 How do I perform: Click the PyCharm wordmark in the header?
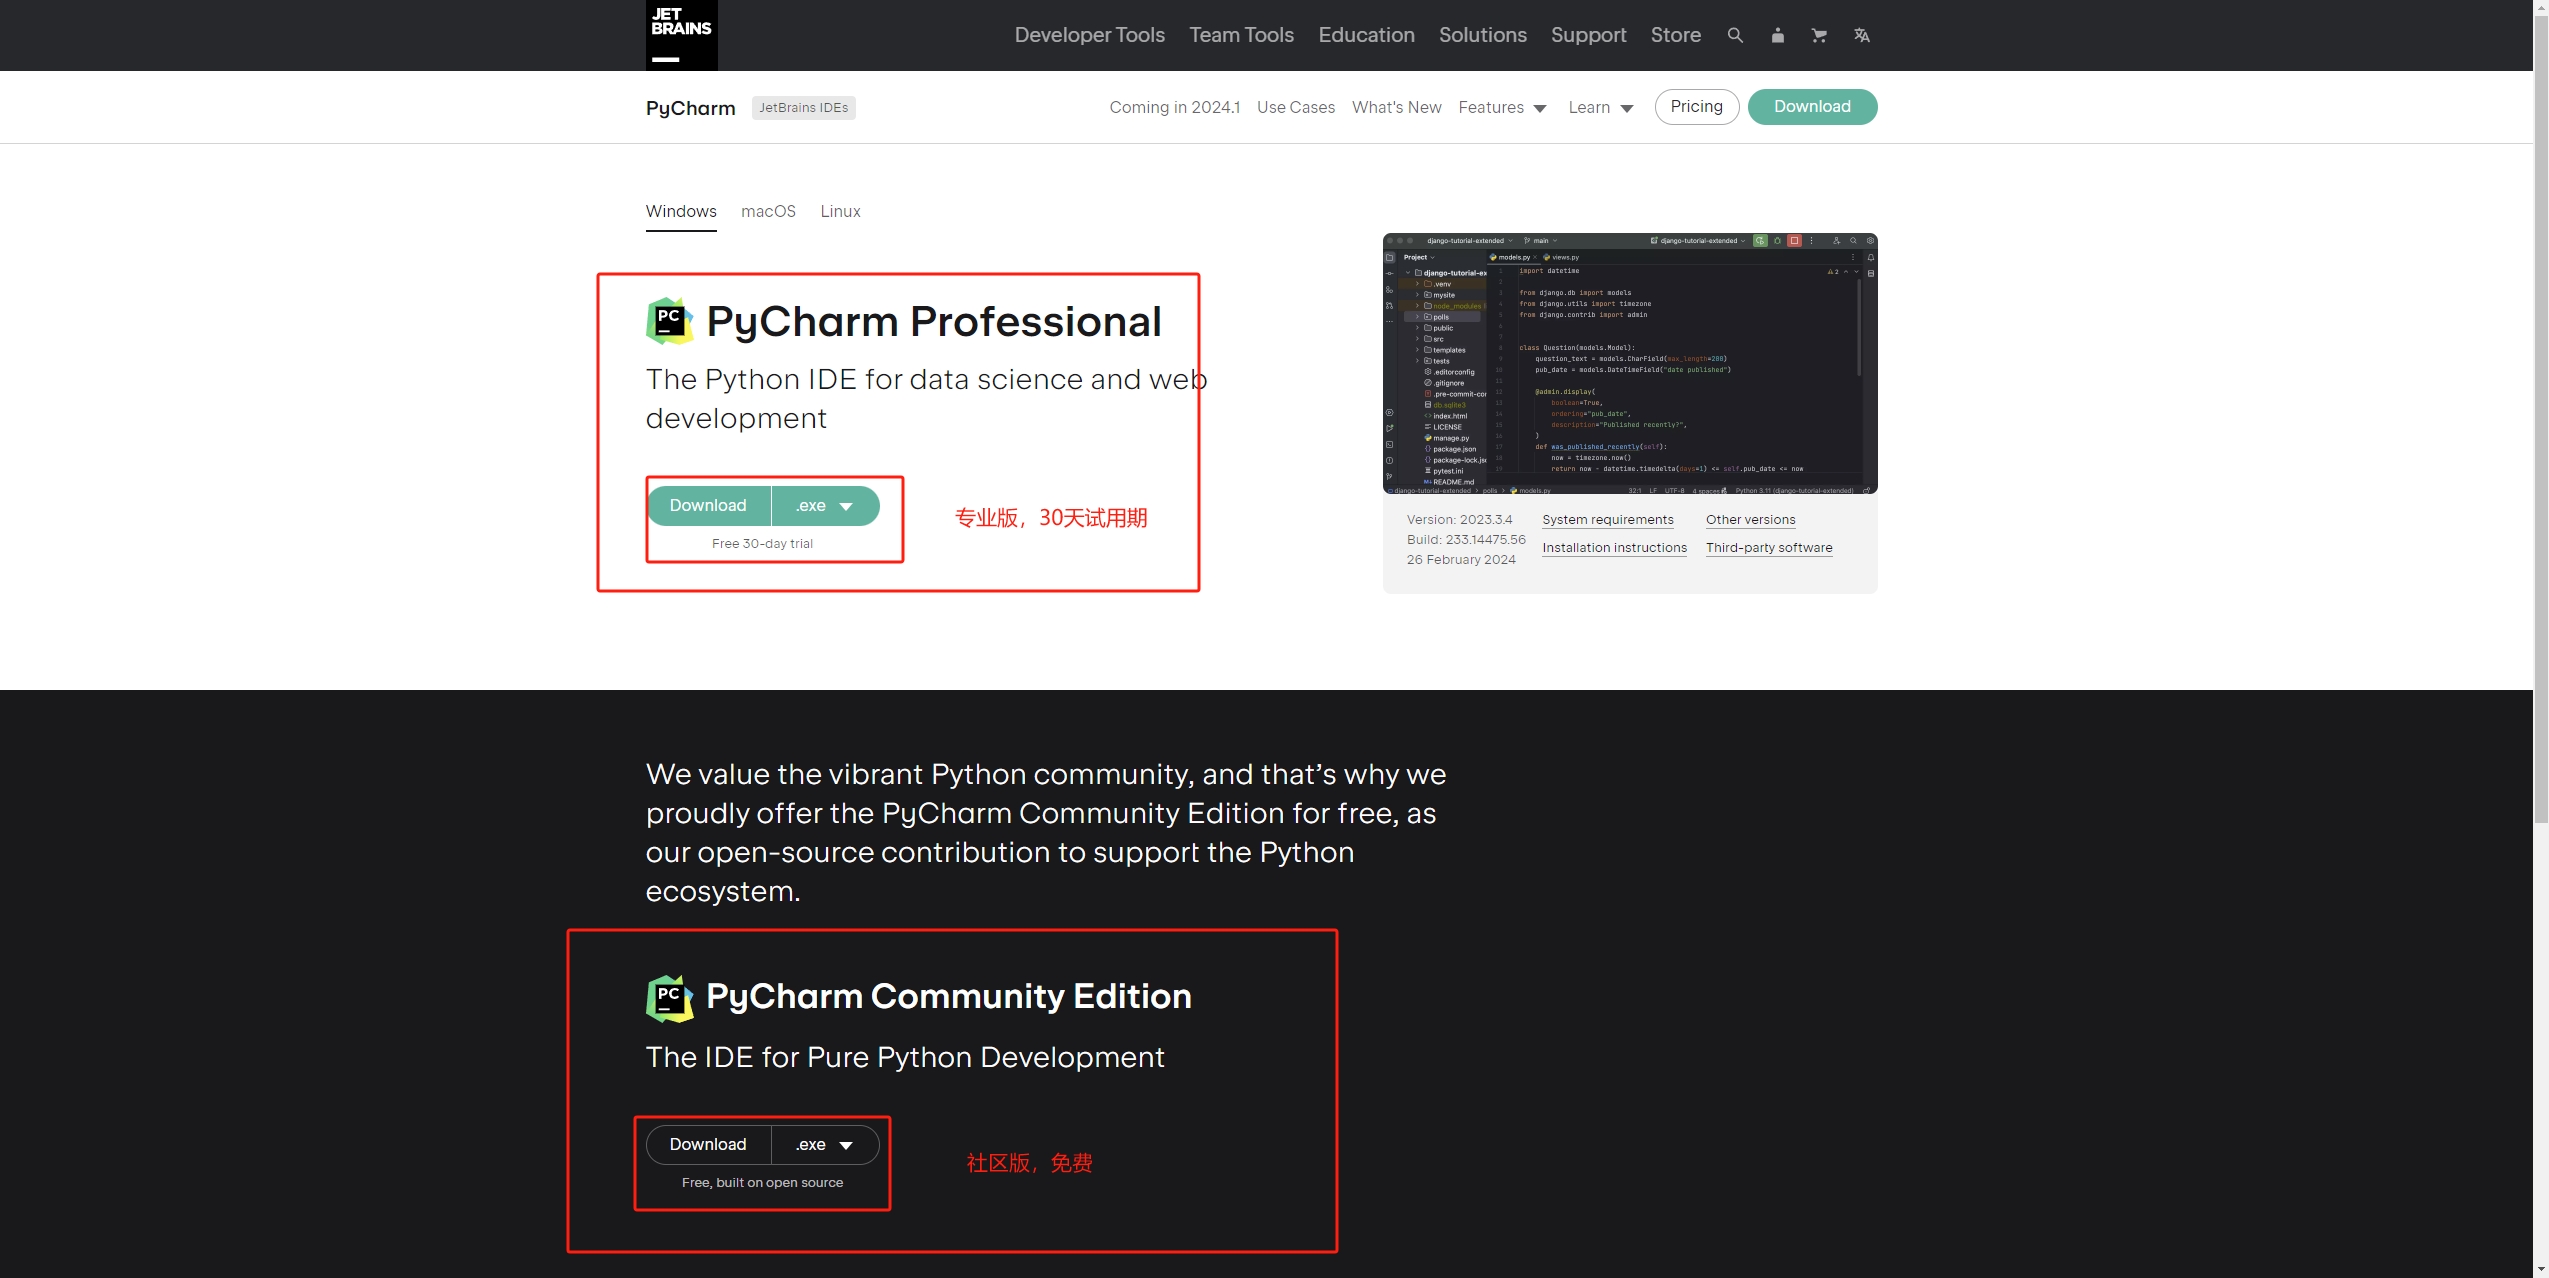click(689, 107)
